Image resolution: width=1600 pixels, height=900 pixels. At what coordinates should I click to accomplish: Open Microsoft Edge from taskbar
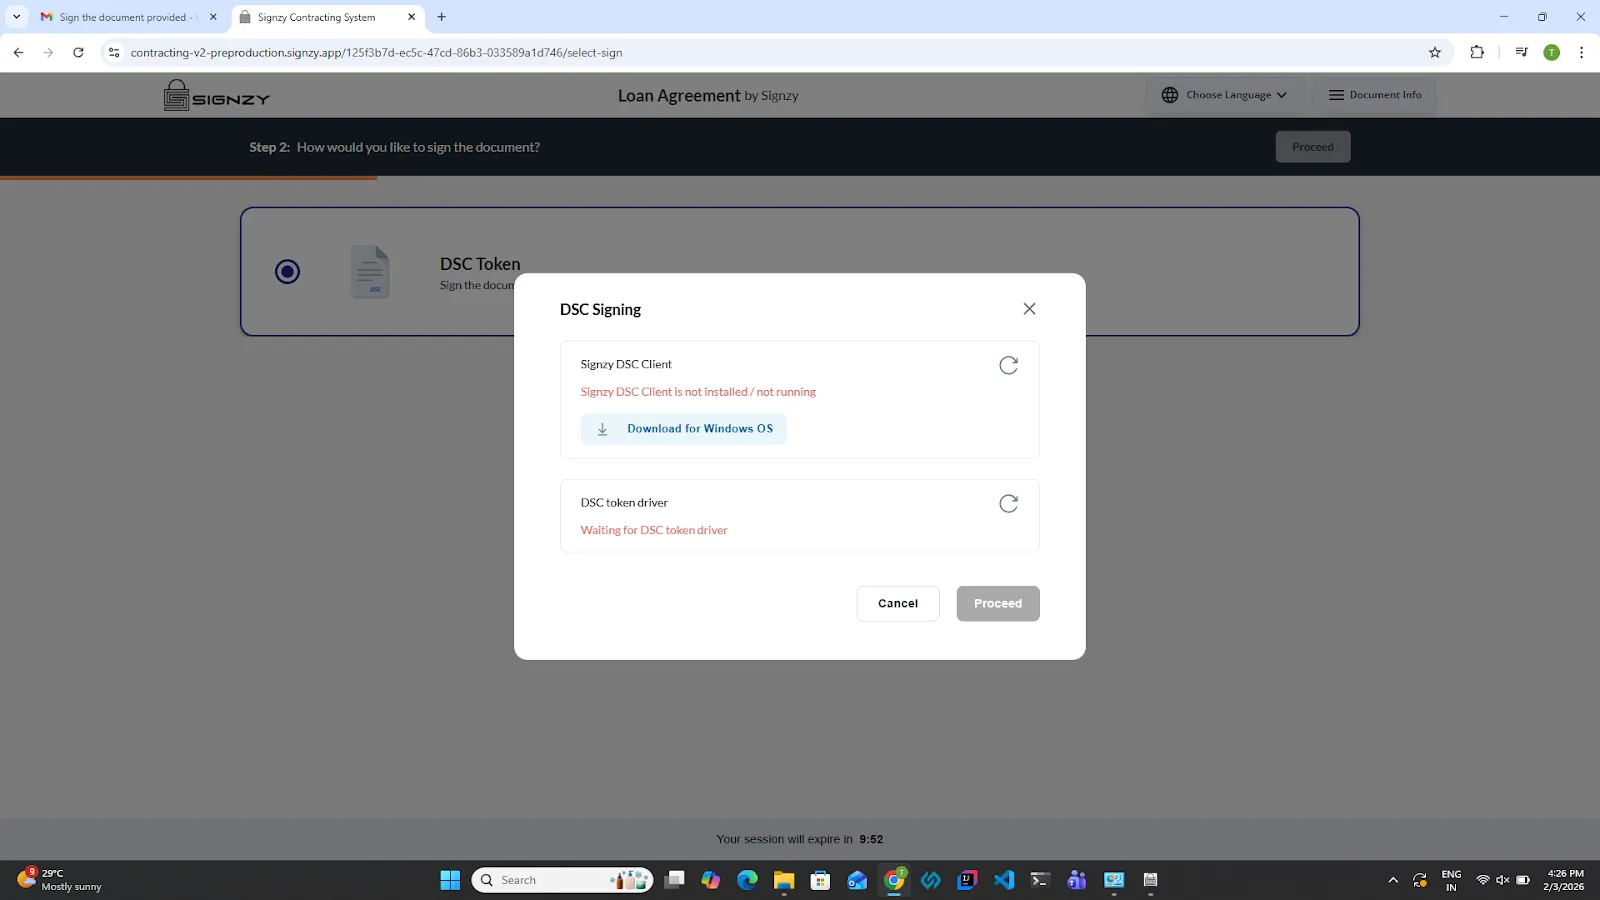(x=747, y=880)
